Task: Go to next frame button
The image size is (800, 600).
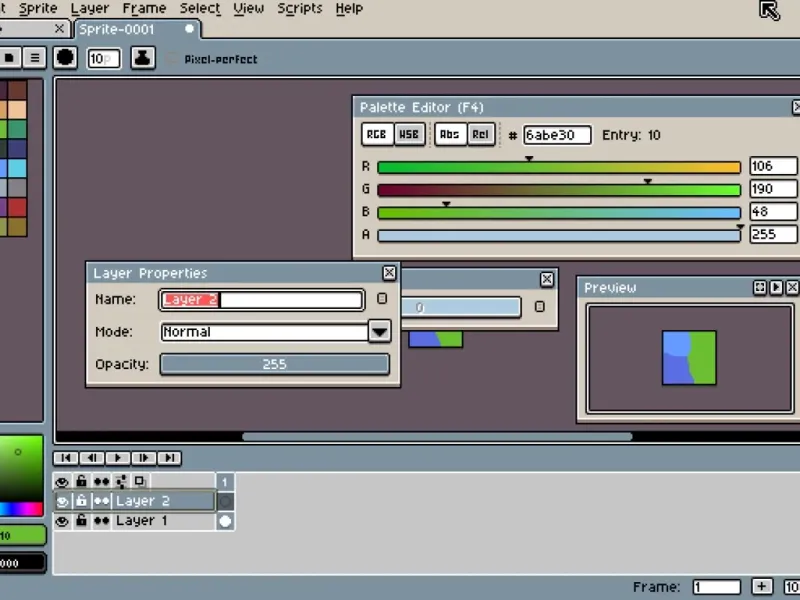Action: 144,458
